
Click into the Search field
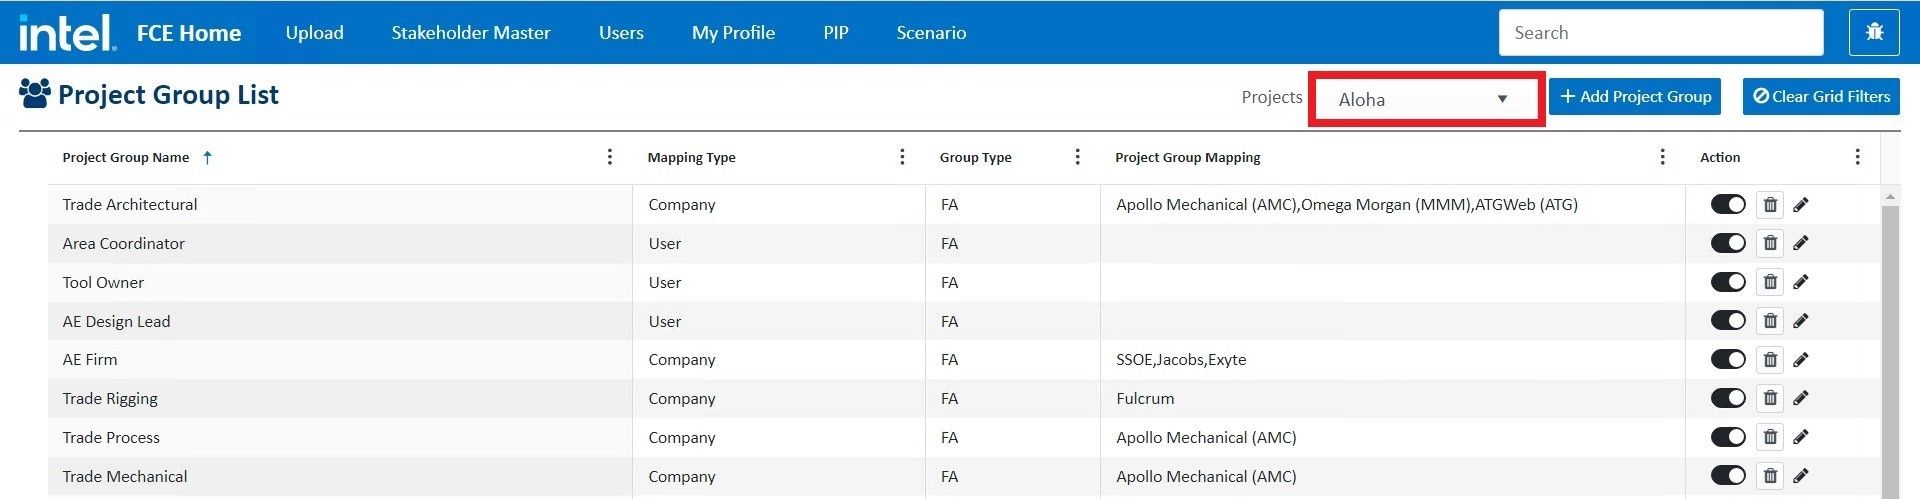tap(1660, 33)
